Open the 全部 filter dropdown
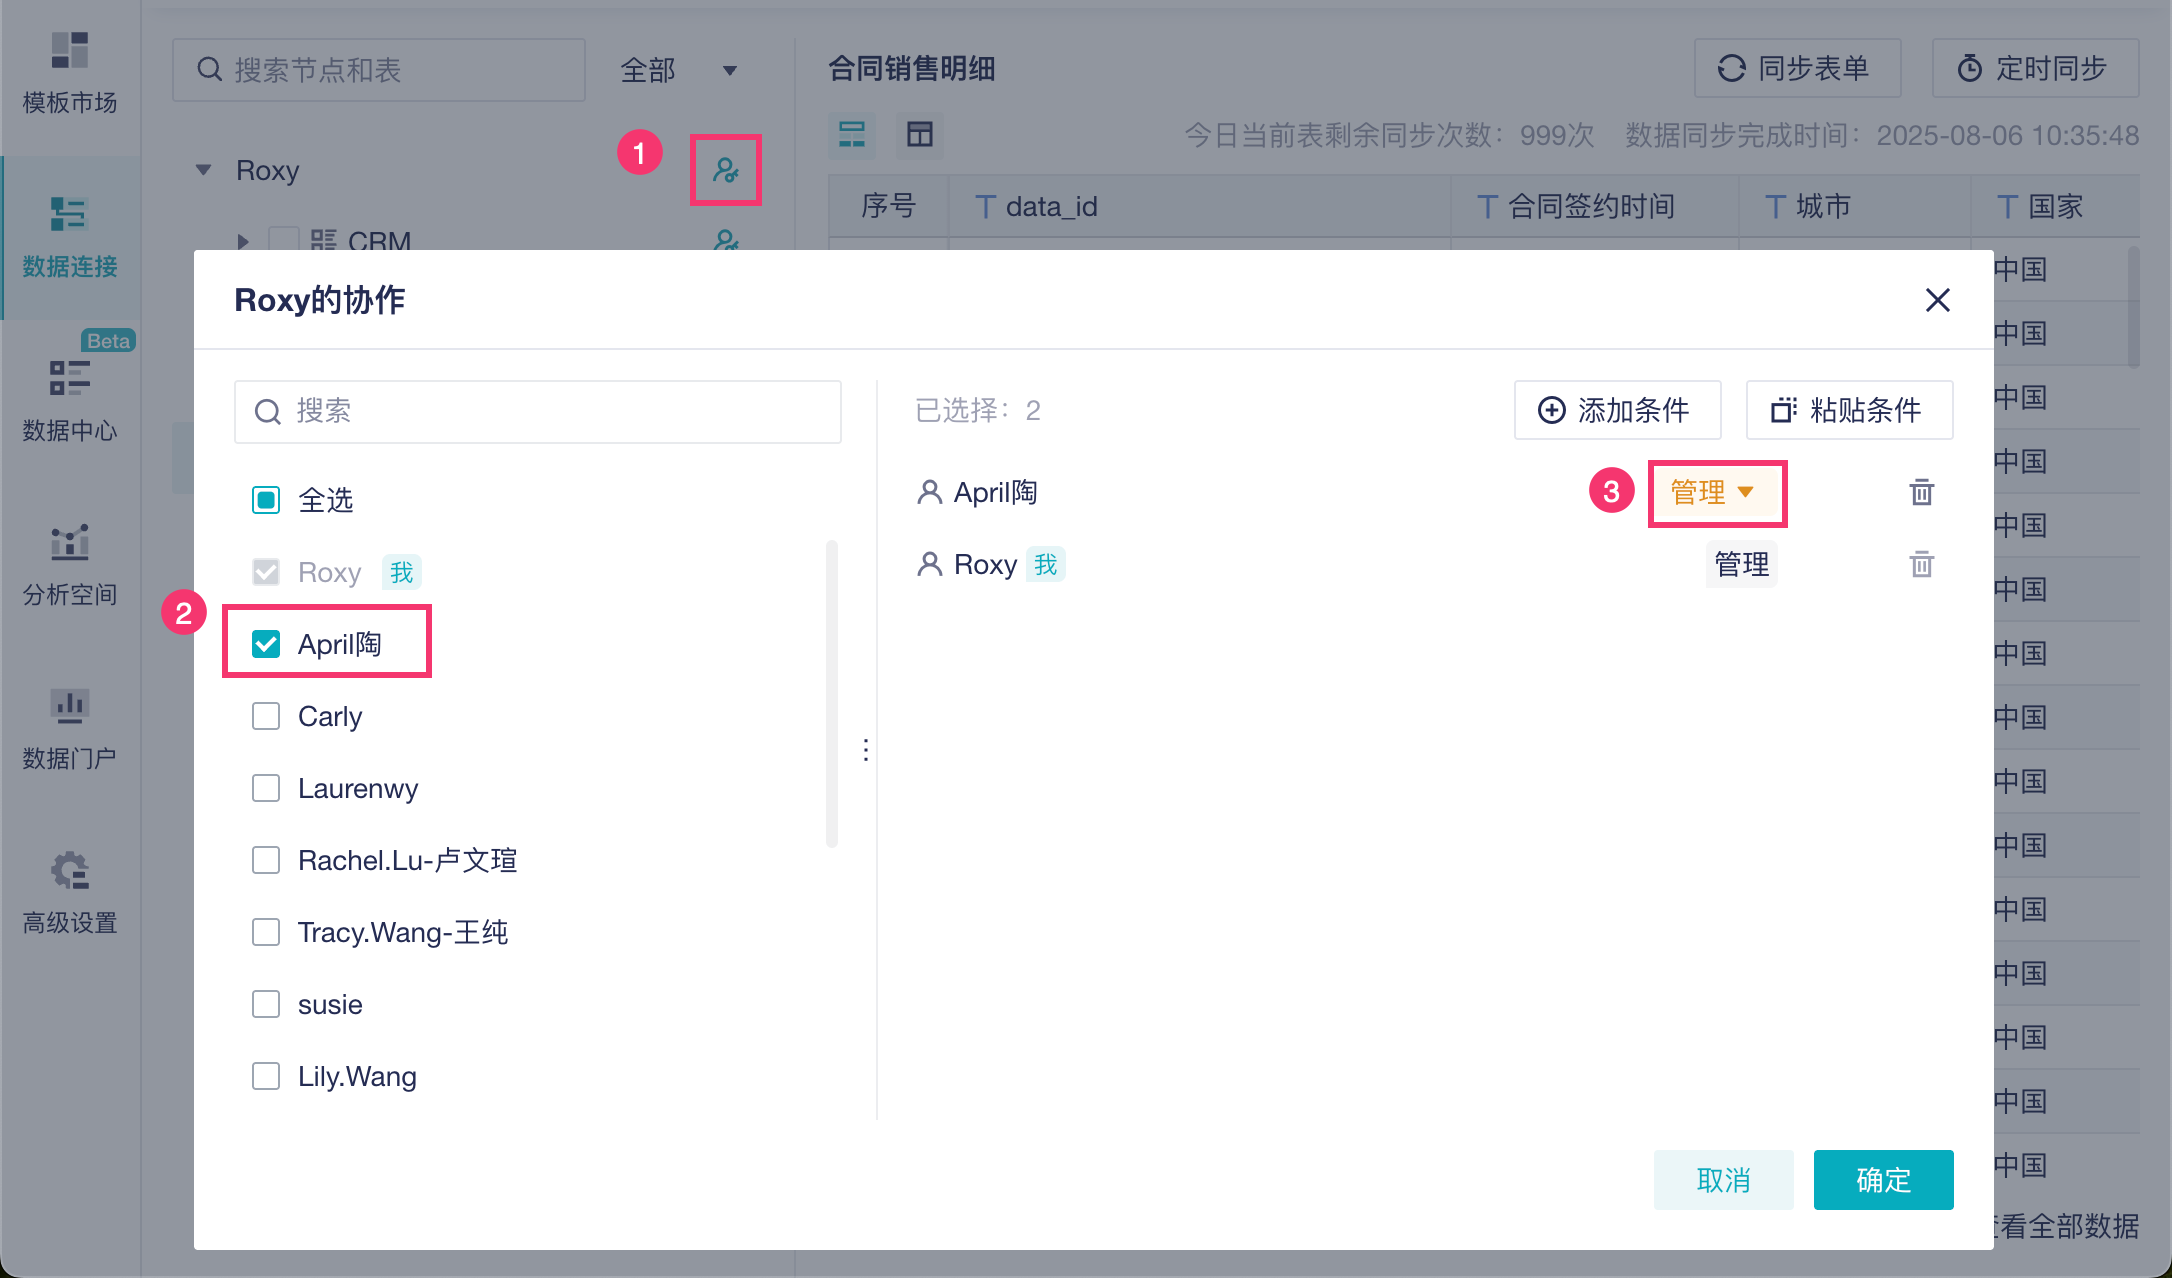 click(678, 70)
